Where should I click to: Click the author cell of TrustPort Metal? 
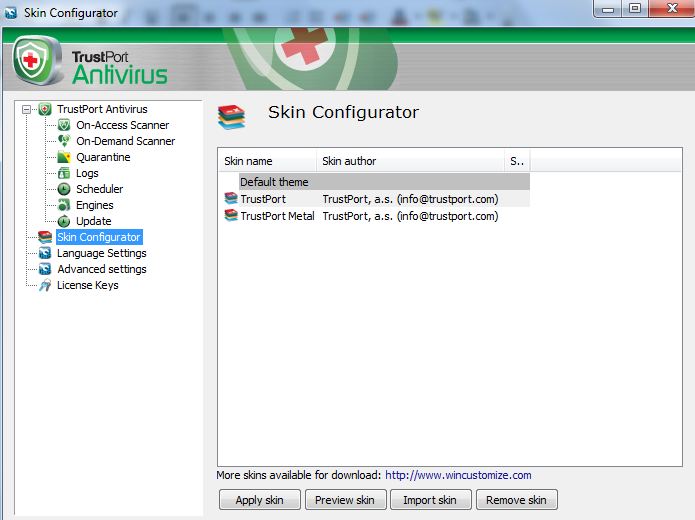tap(410, 216)
